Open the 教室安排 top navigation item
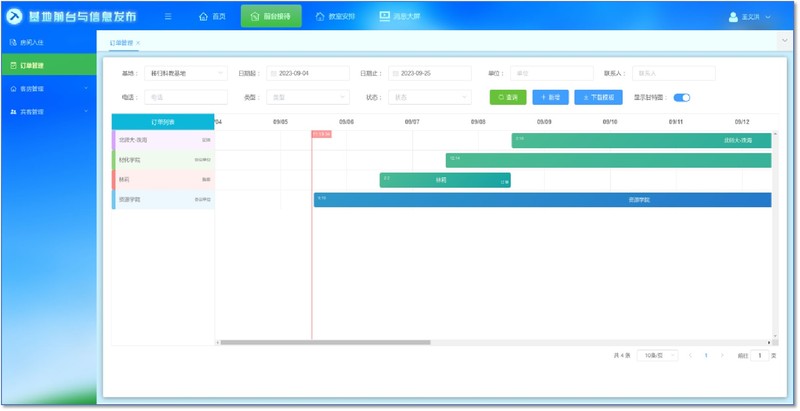 [x=335, y=17]
